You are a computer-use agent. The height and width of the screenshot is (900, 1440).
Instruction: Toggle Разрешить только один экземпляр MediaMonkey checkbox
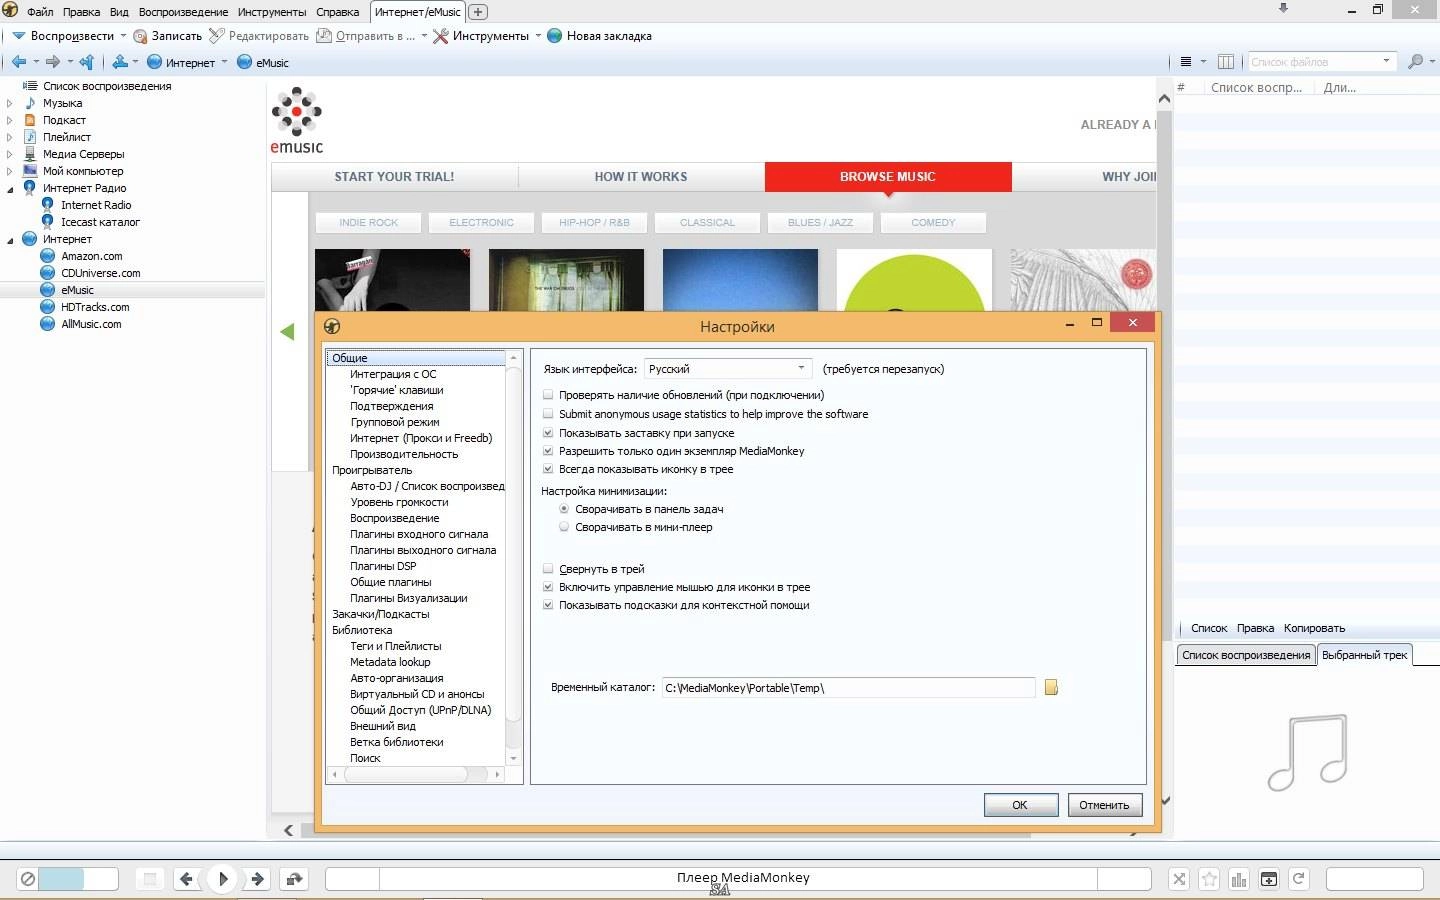548,451
